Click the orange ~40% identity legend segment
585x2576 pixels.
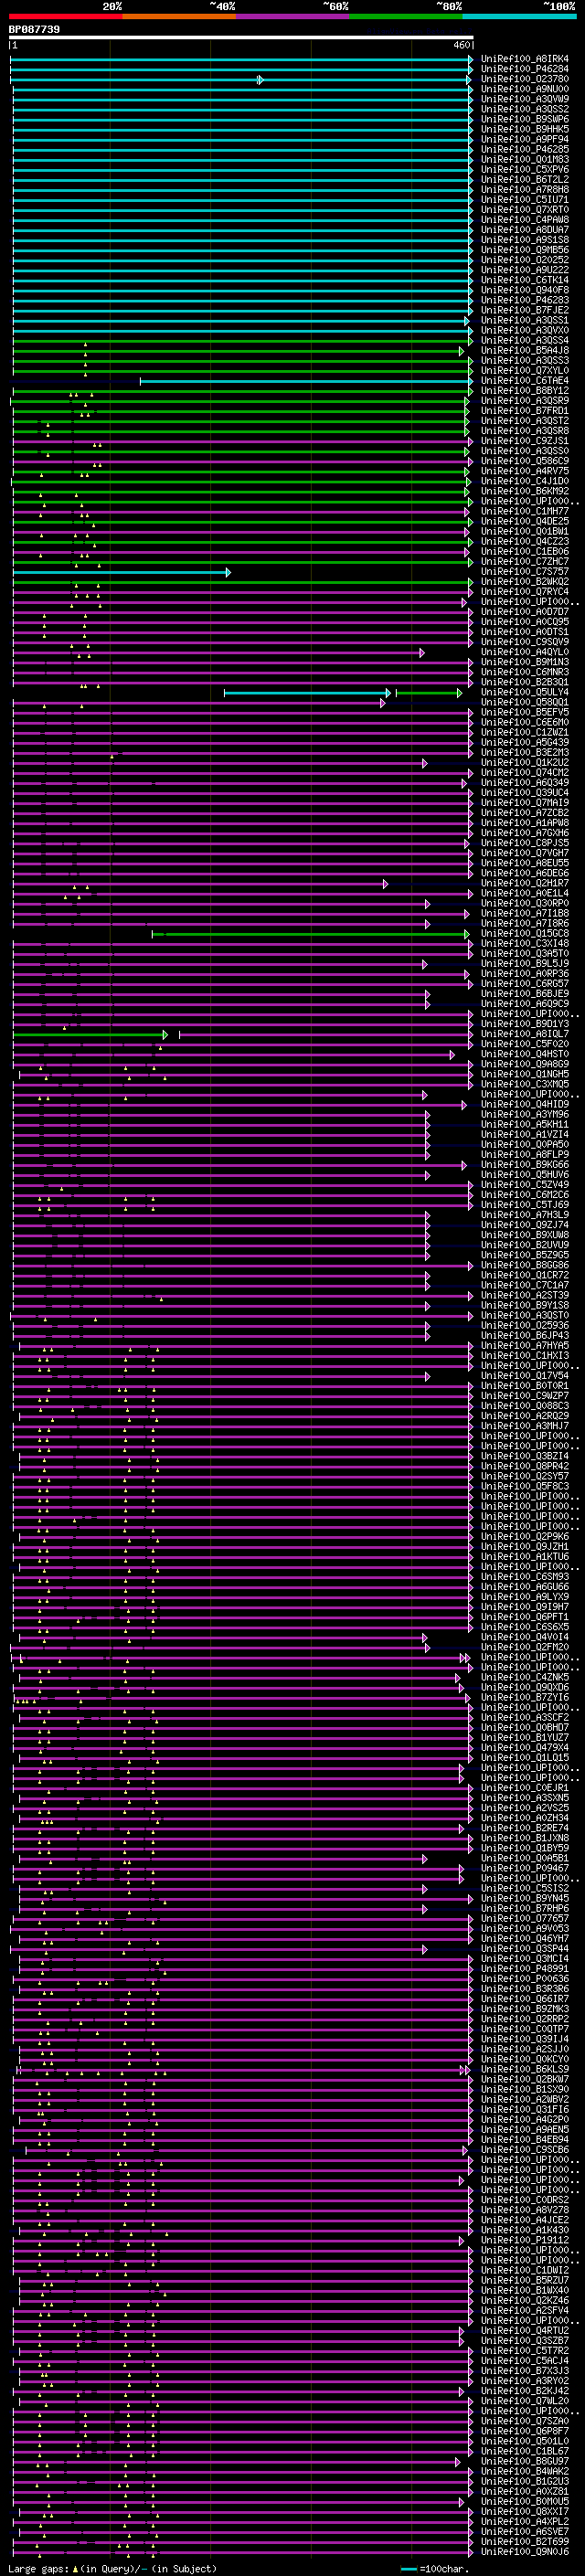tap(180, 16)
